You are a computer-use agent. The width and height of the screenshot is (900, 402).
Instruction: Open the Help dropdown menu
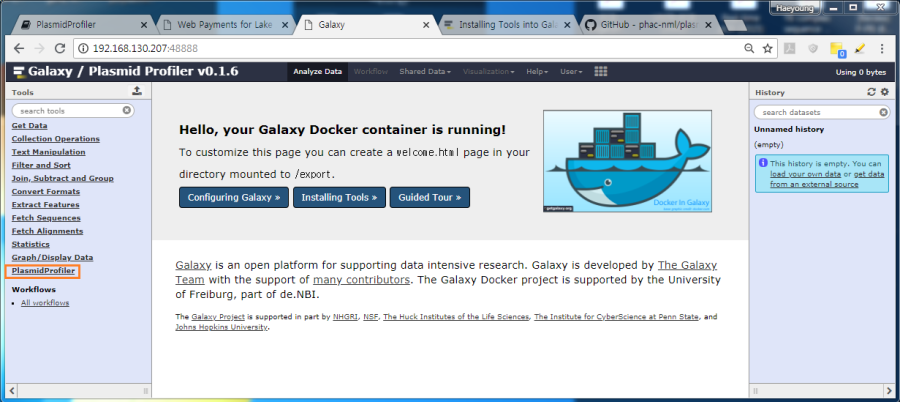tap(537, 72)
